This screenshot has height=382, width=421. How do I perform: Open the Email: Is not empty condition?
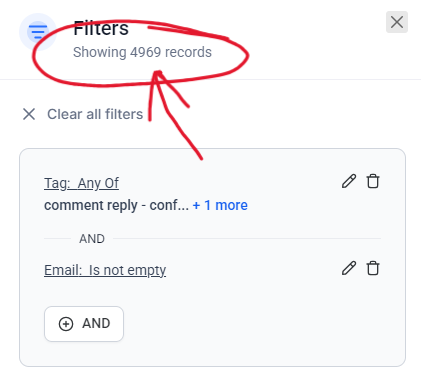[105, 270]
